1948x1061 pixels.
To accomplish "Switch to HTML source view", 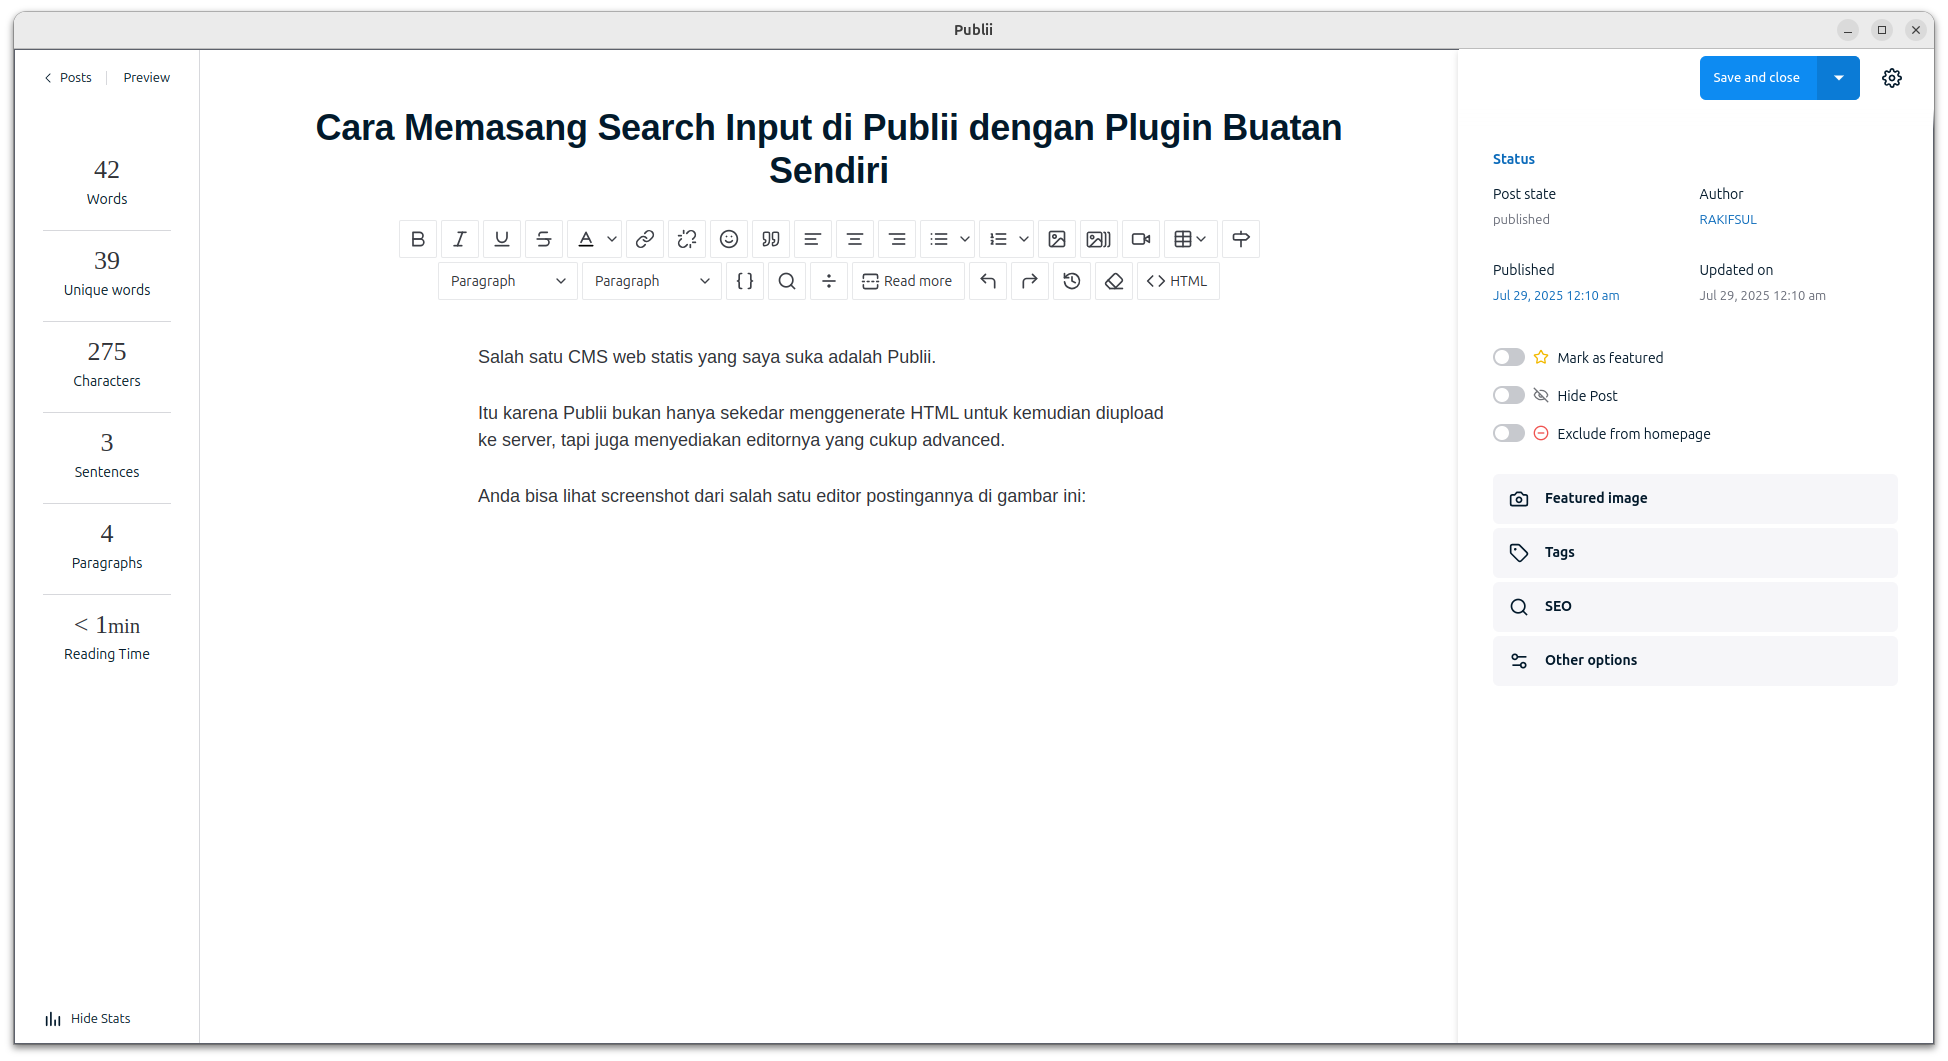I will [1178, 281].
